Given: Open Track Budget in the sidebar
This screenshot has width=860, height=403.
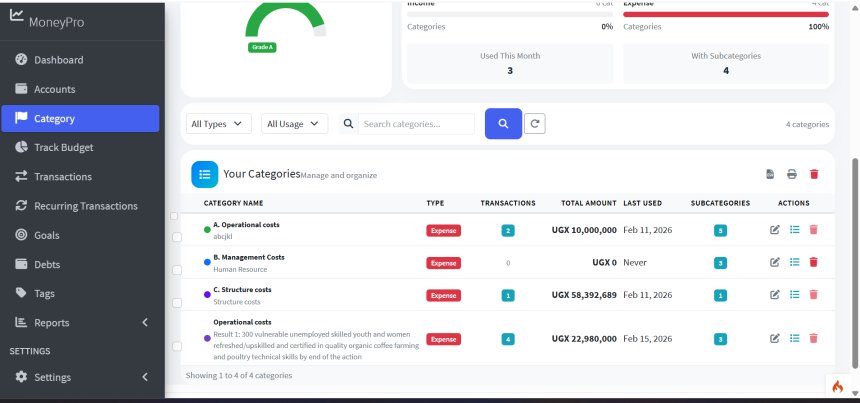Looking at the screenshot, I should point(64,147).
